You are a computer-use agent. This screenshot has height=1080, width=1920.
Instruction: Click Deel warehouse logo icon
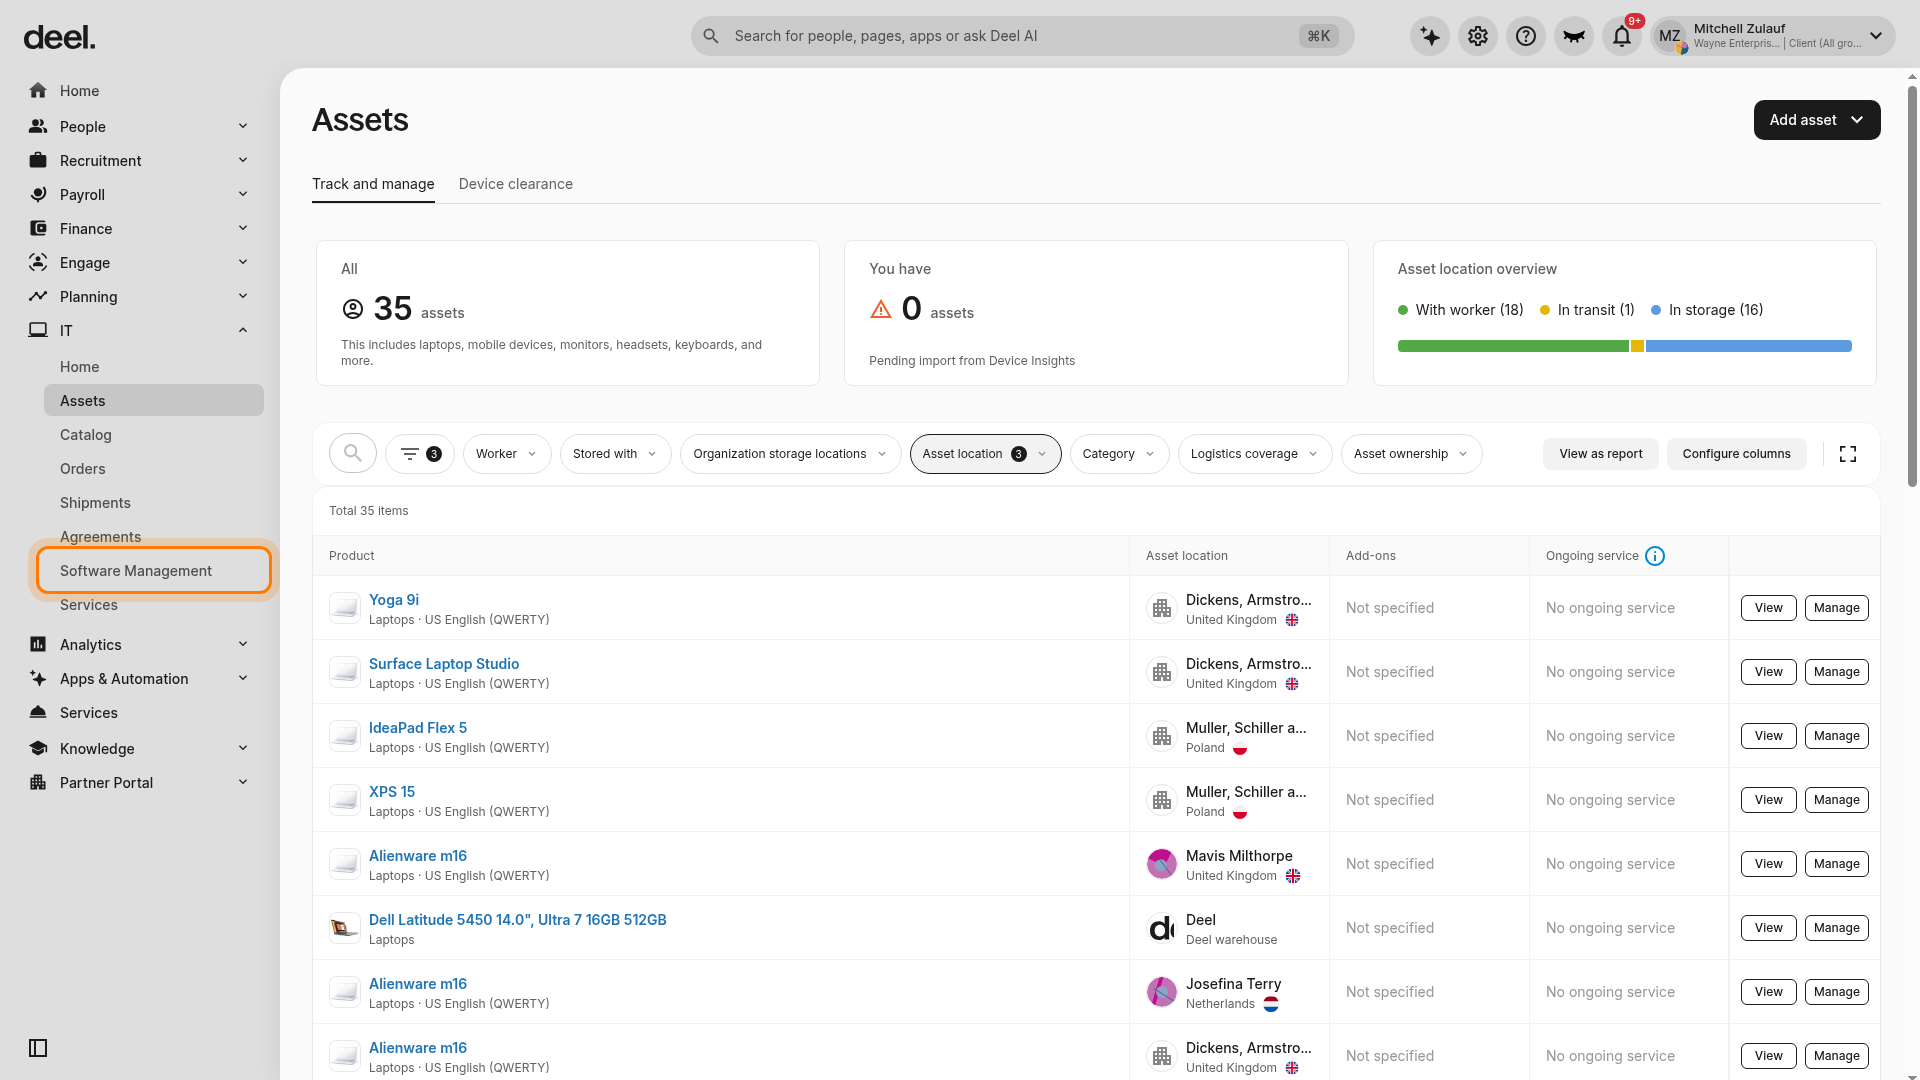pyautogui.click(x=1162, y=927)
